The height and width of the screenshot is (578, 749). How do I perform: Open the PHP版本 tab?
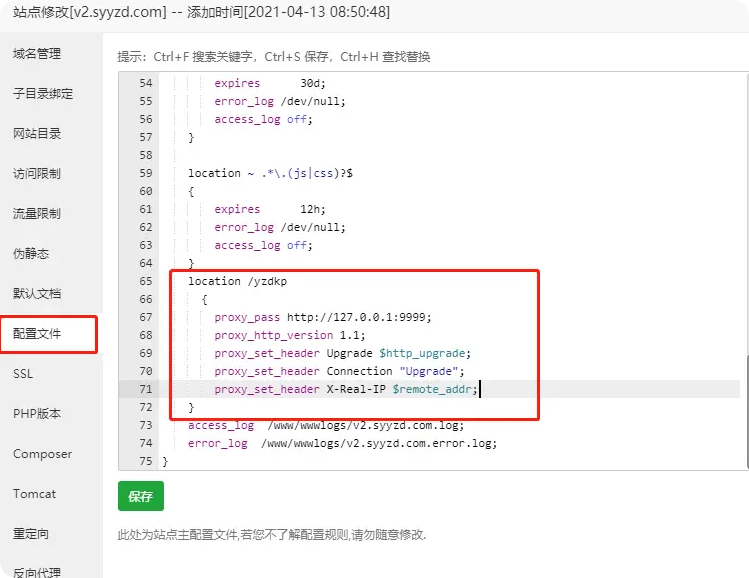pyautogui.click(x=37, y=414)
